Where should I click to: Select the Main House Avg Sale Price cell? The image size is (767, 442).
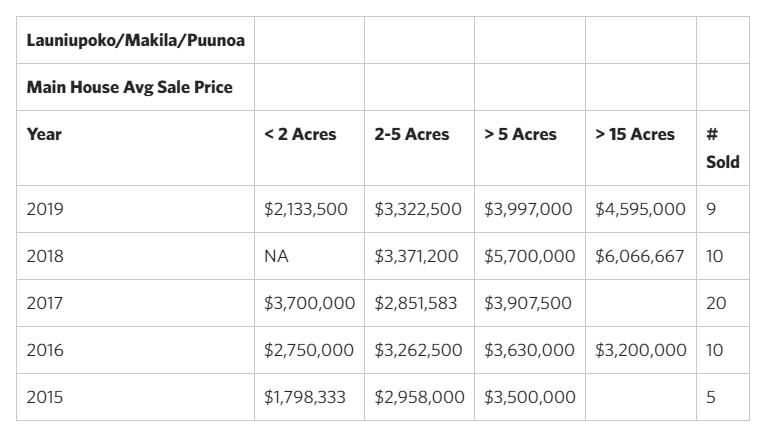[x=135, y=87]
